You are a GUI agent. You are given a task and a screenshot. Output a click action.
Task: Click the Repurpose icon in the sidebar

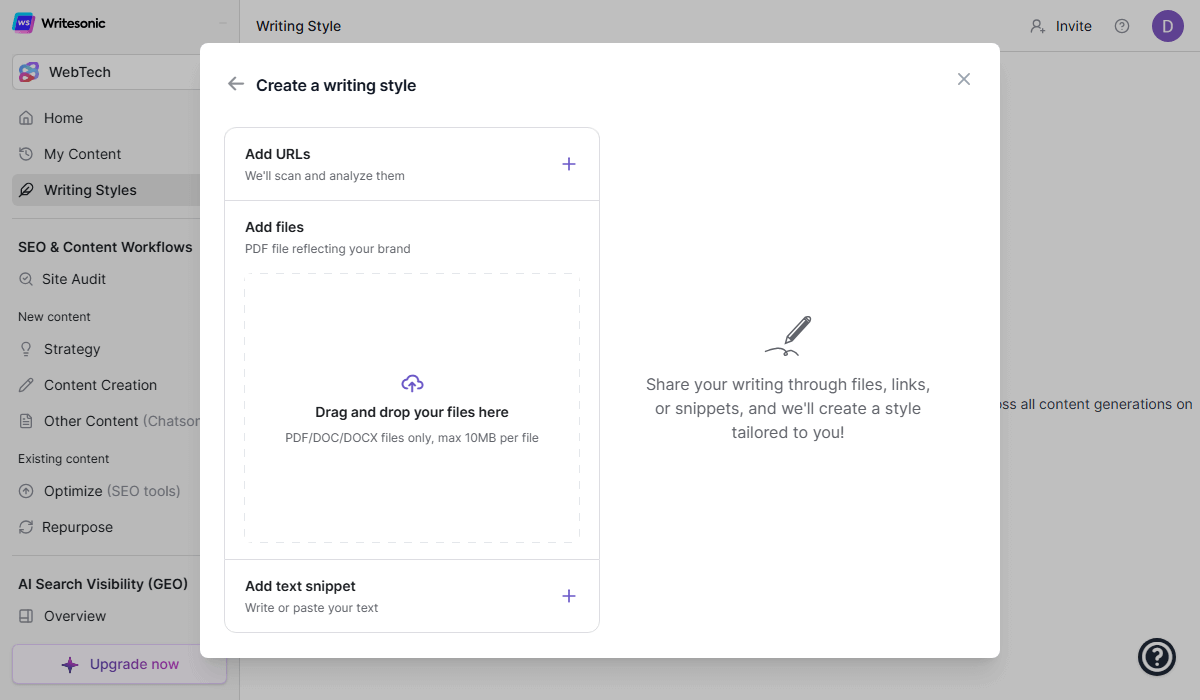(x=27, y=527)
